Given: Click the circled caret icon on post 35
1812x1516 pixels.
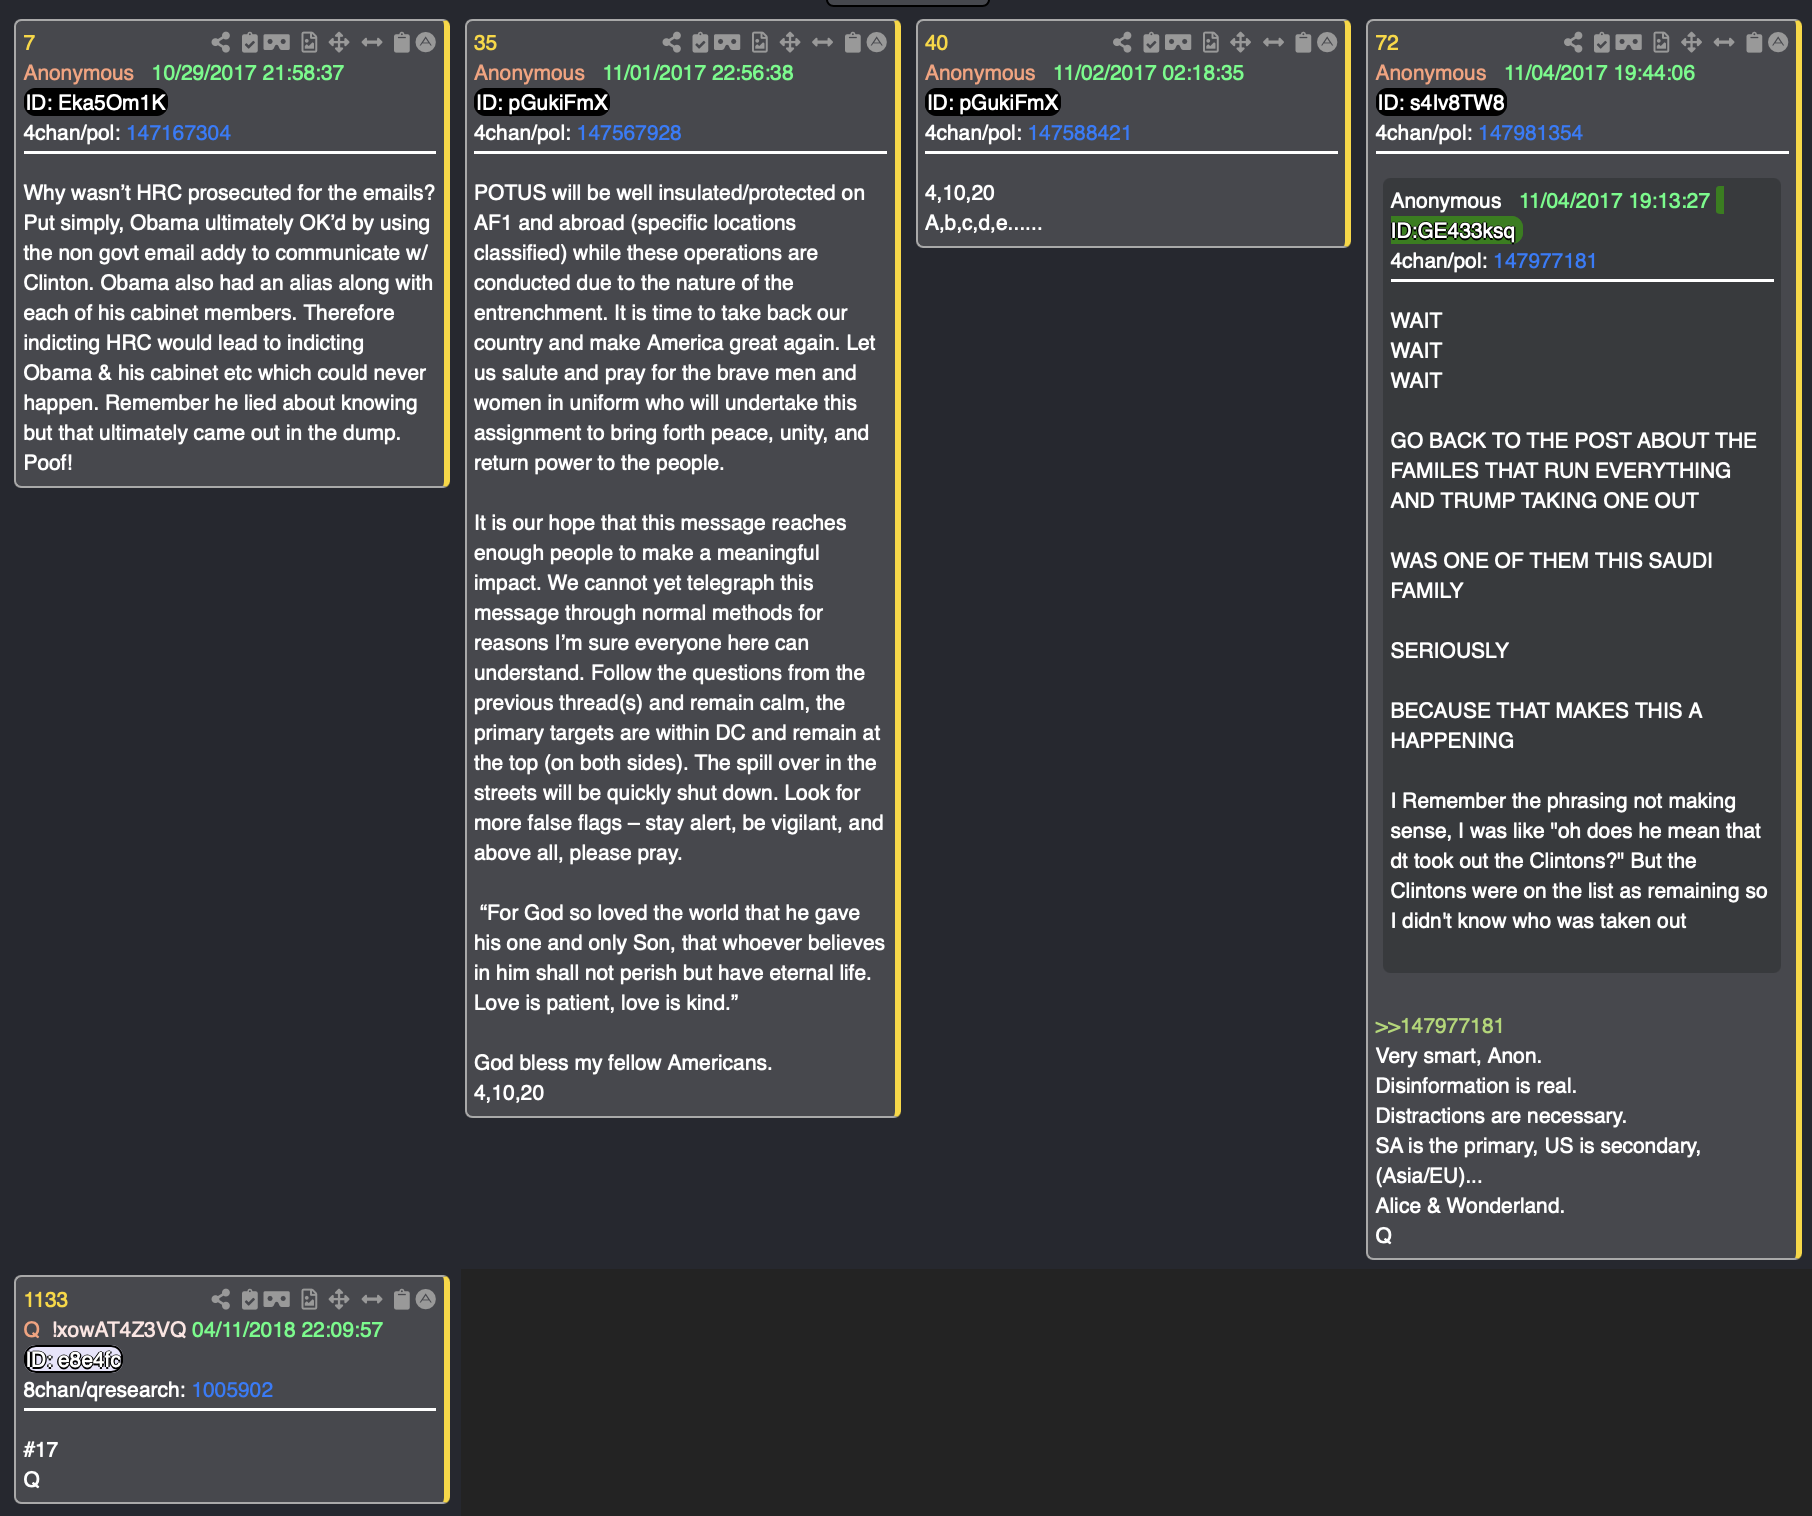Looking at the screenshot, I should point(877,42).
